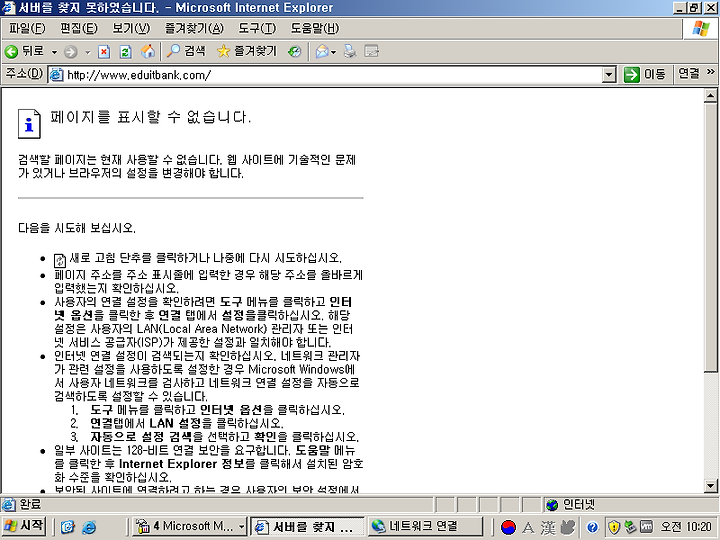Open the 편집(E) menu

pyautogui.click(x=79, y=28)
